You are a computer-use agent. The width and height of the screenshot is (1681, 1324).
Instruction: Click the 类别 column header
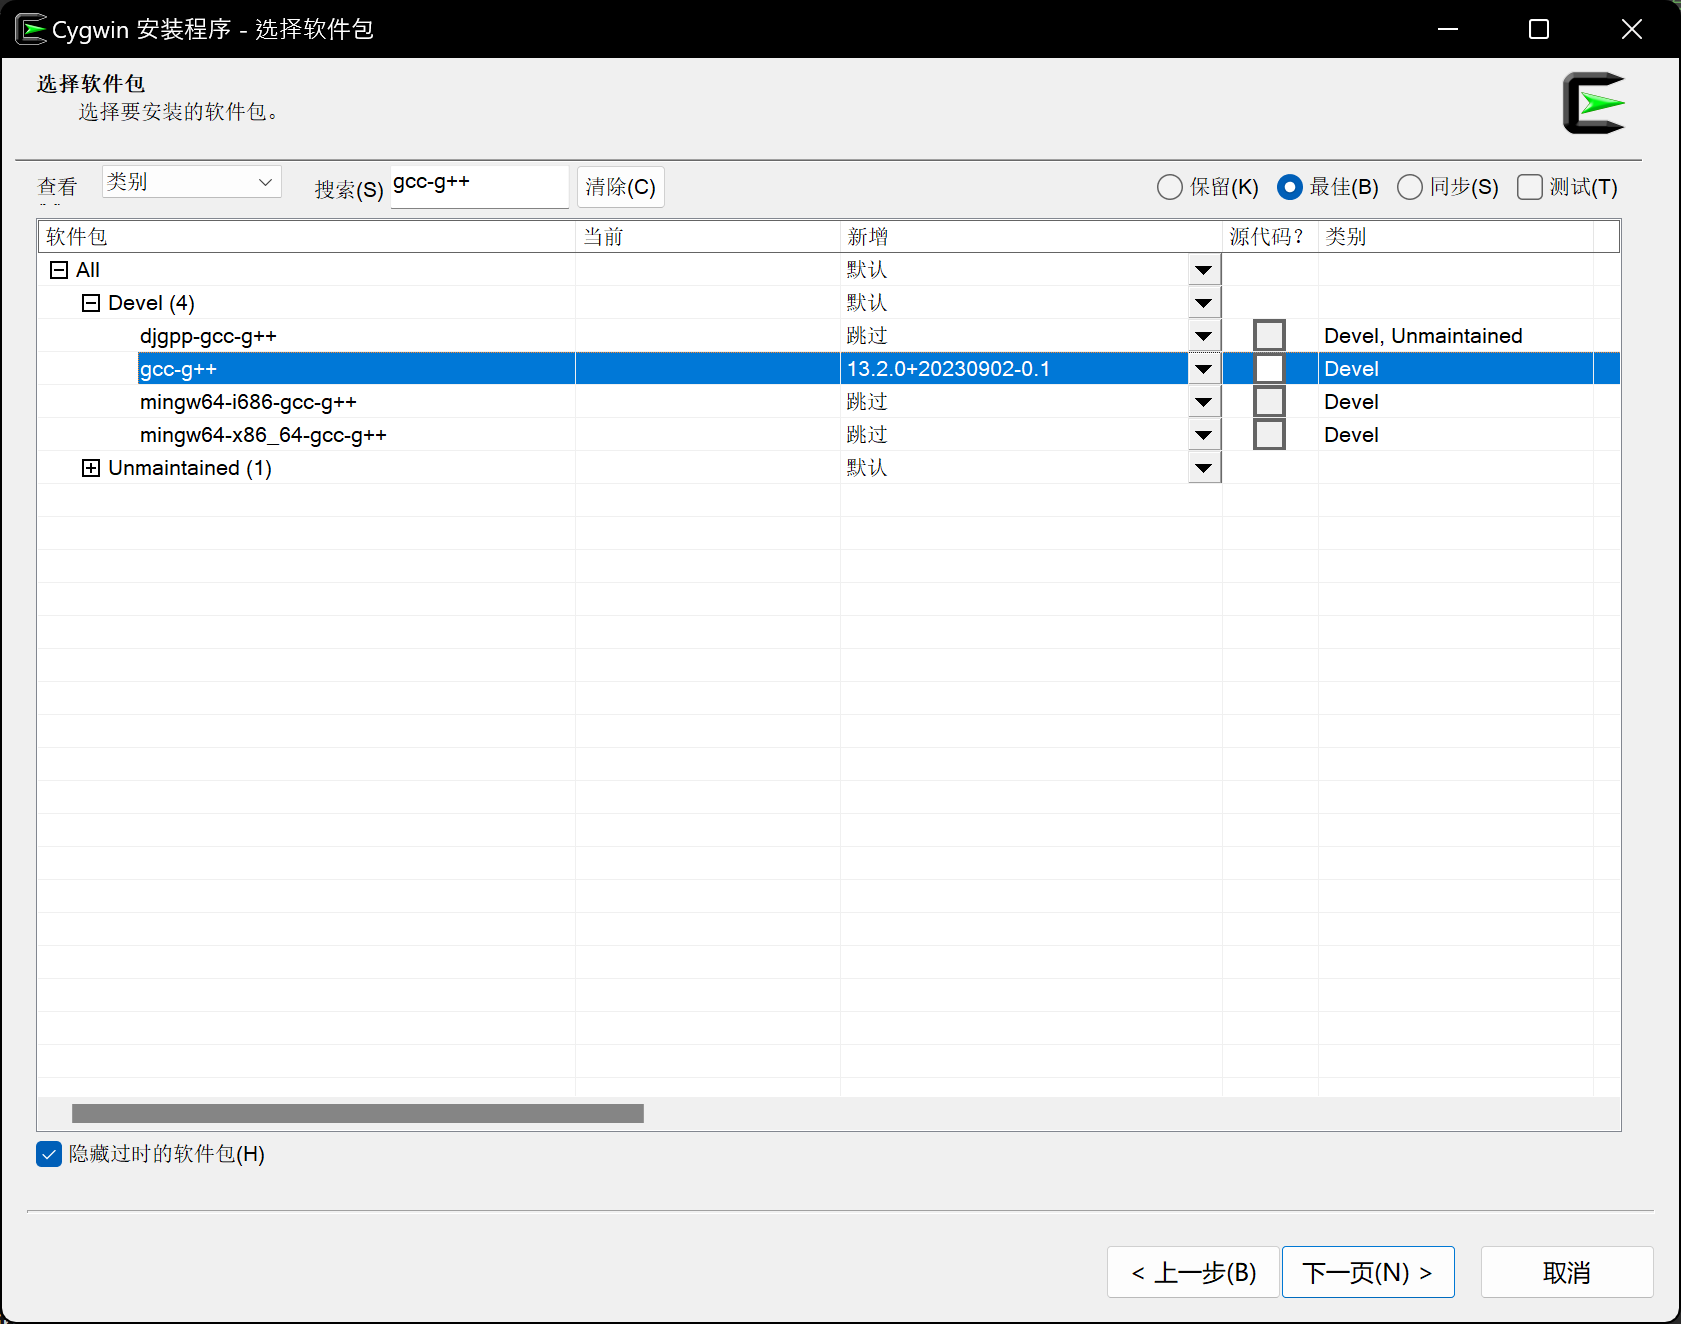point(1456,237)
